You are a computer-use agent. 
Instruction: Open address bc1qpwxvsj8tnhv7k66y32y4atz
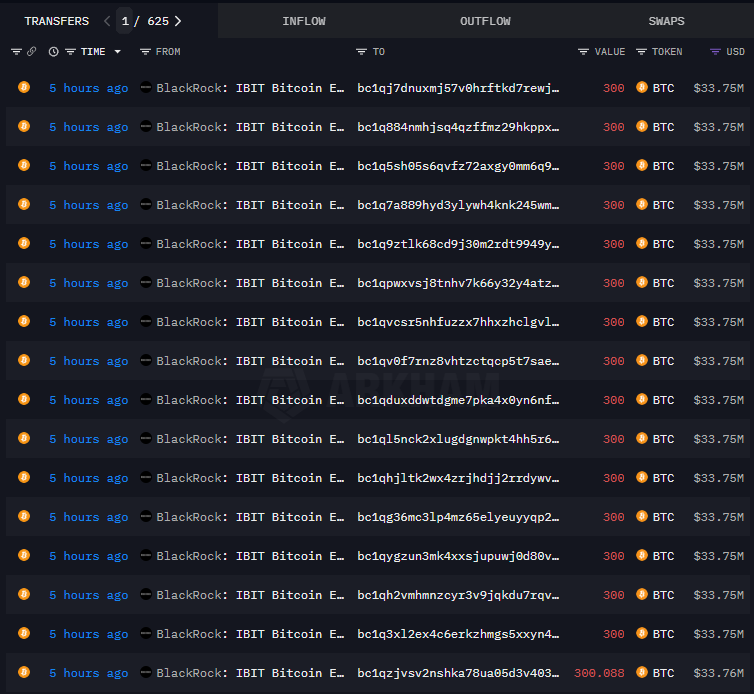pyautogui.click(x=458, y=283)
